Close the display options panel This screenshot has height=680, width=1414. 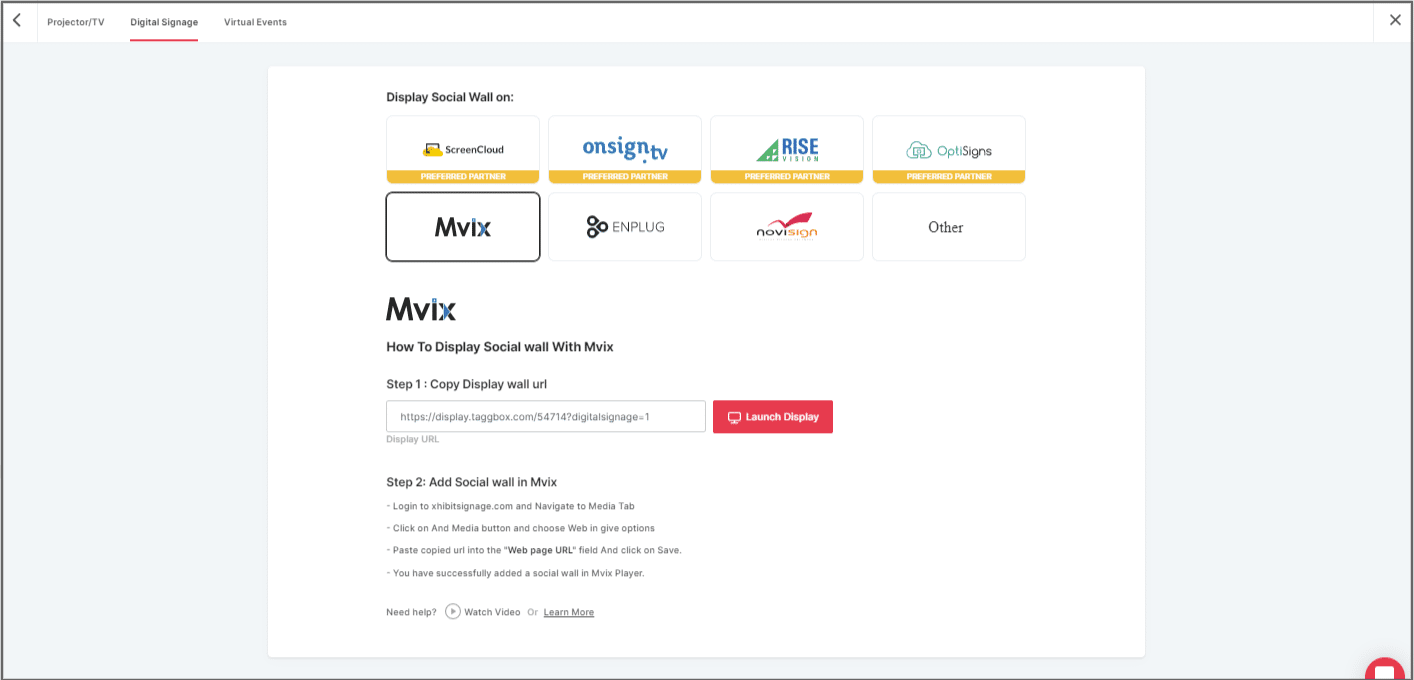[1395, 21]
